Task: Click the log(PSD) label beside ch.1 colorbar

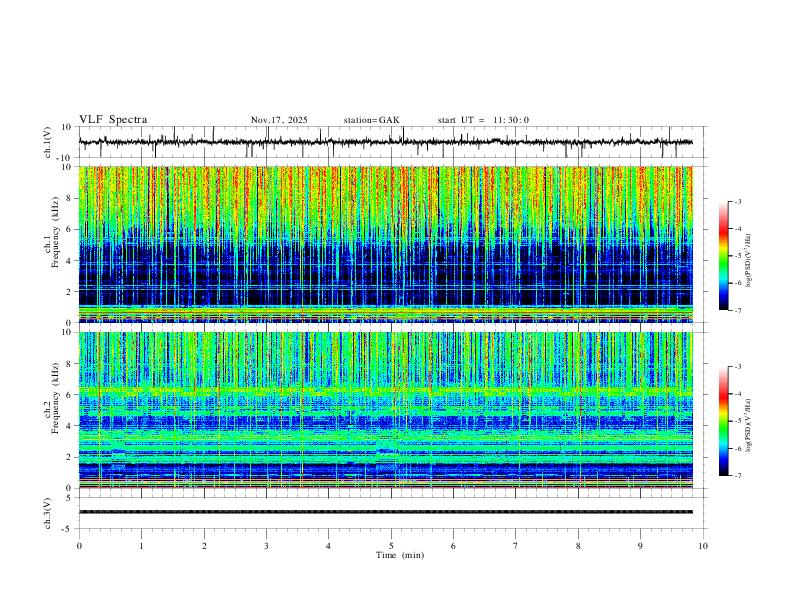Action: pos(748,261)
